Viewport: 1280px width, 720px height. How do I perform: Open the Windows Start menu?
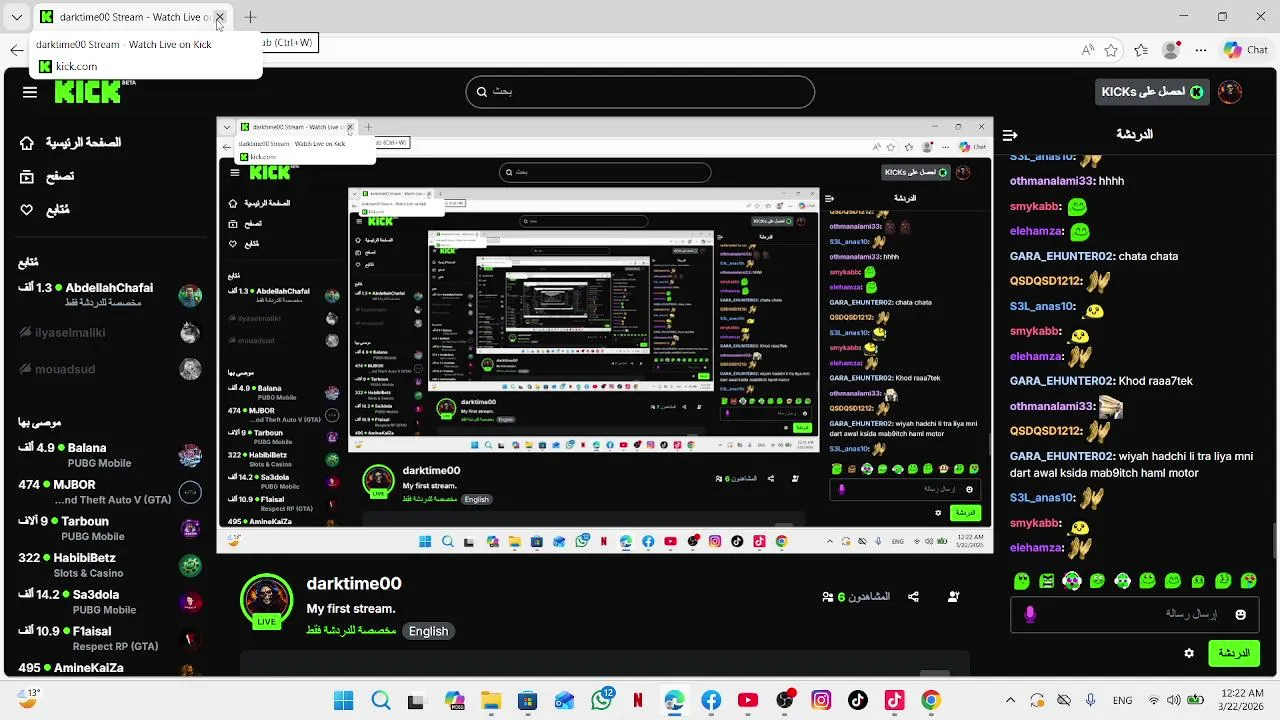click(x=343, y=701)
